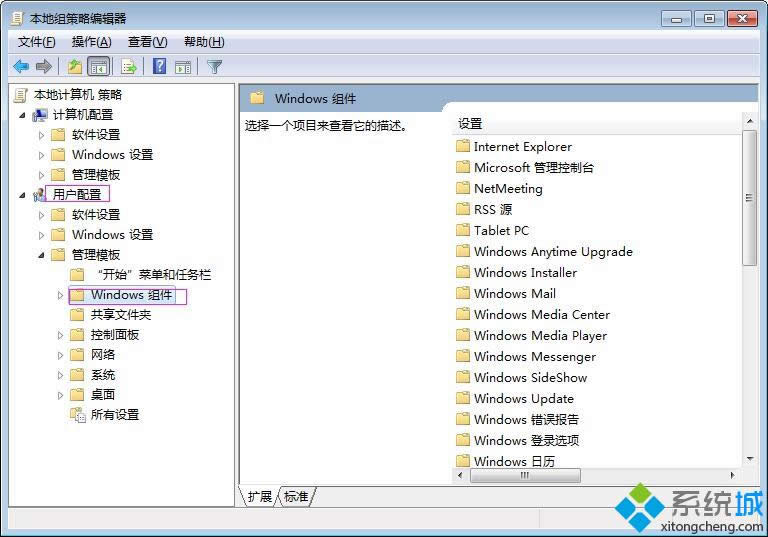This screenshot has width=768, height=537.
Task: Click the Windows Update folder icon
Action: click(463, 398)
